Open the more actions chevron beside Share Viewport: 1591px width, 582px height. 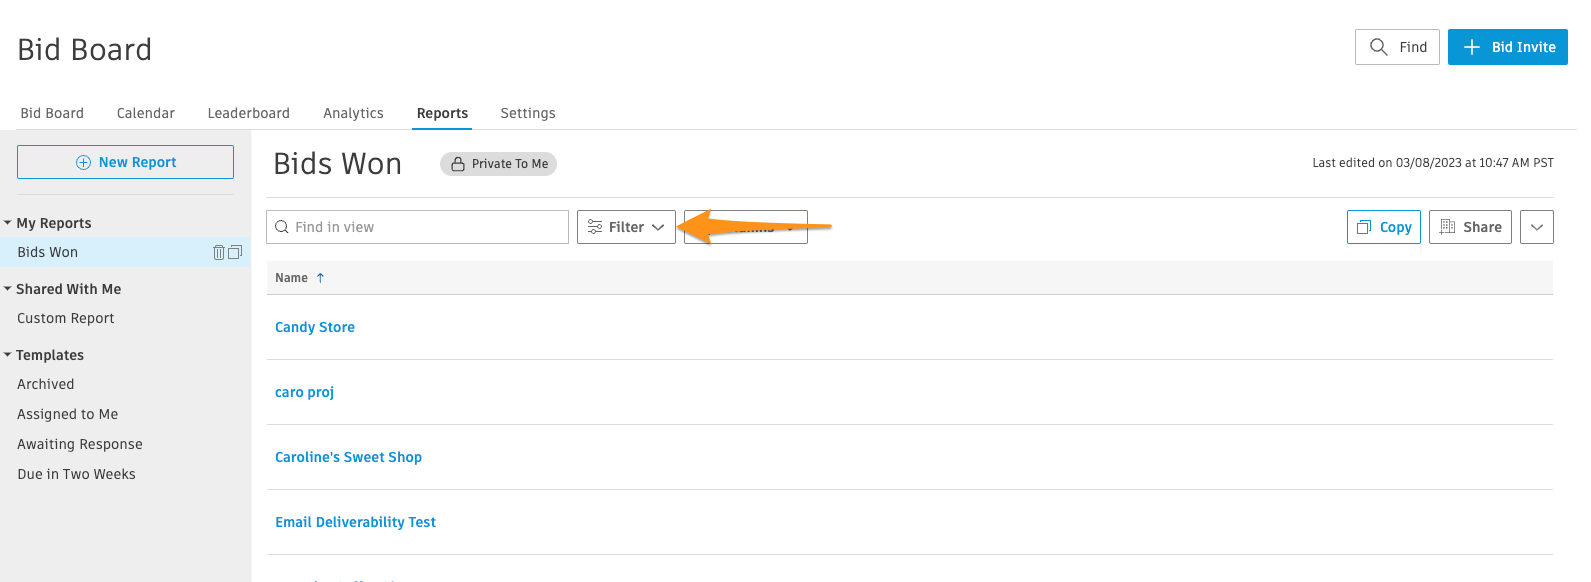point(1537,227)
